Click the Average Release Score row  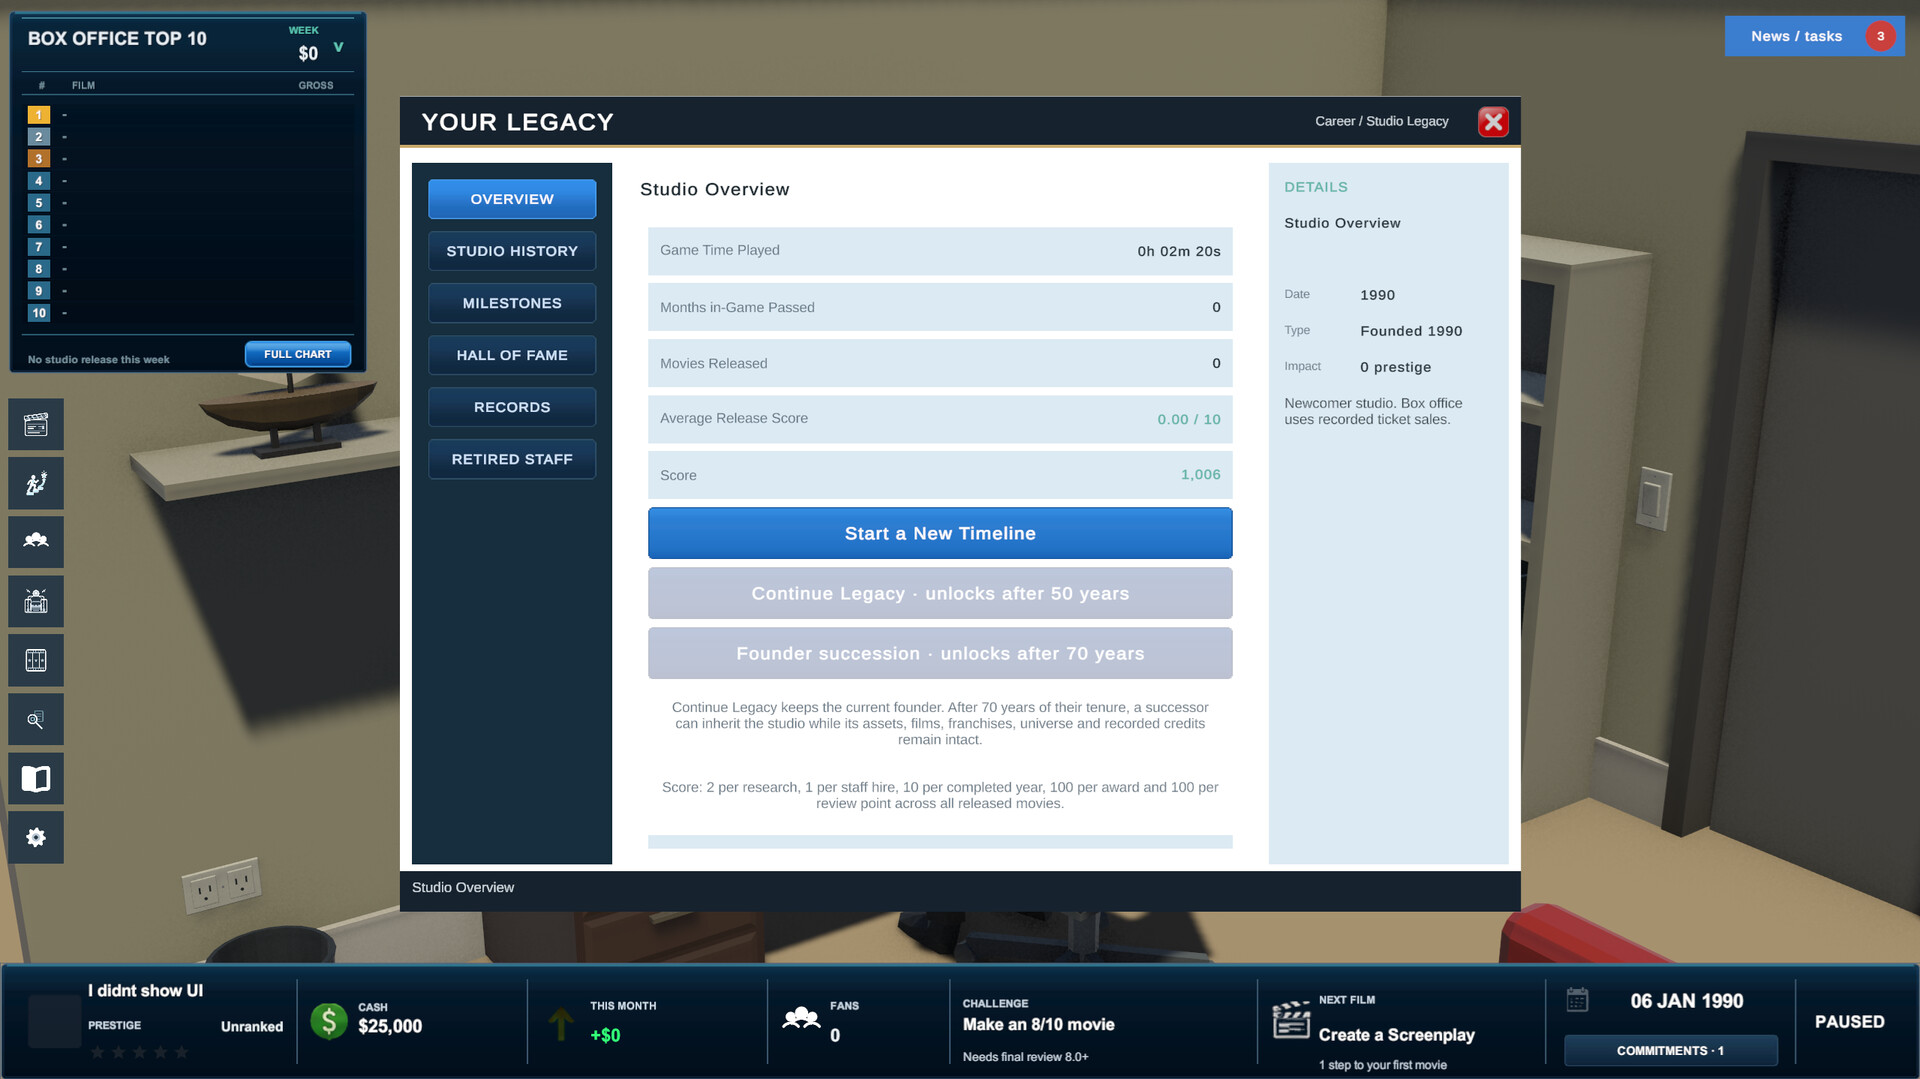pyautogui.click(x=940, y=419)
